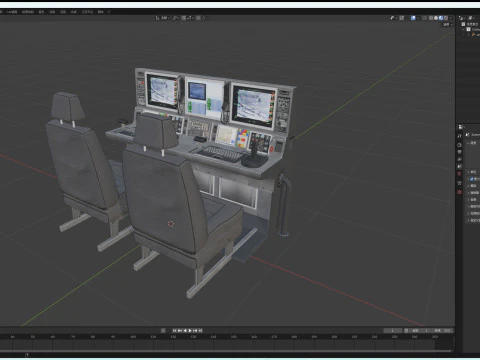480x360 pixels.
Task: Jump to next keyframe
Action: [195, 331]
